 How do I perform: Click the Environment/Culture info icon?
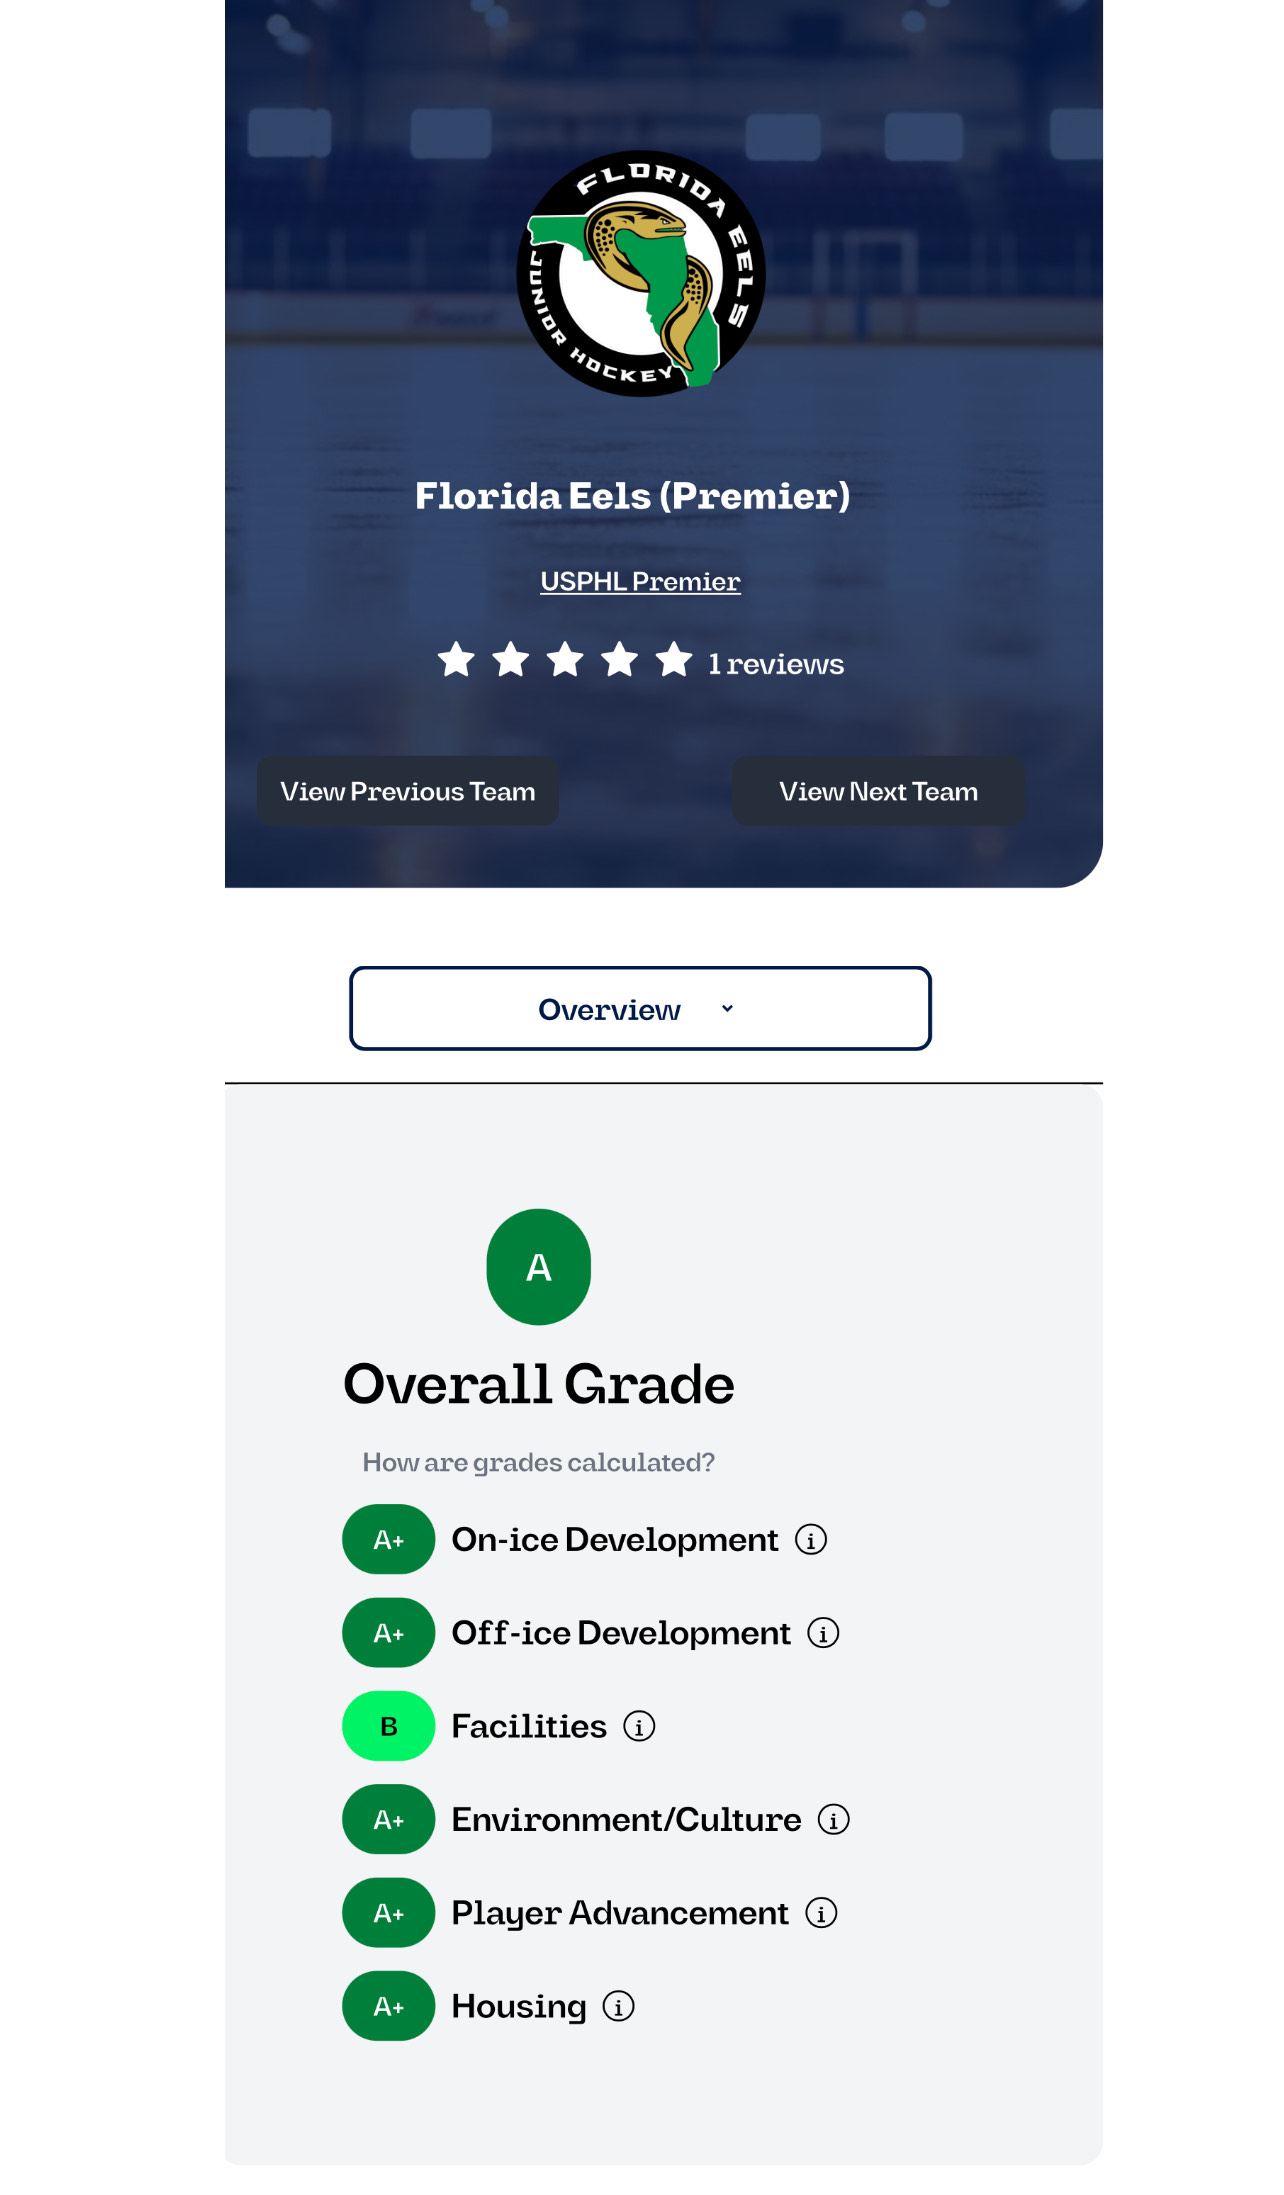[x=834, y=1819]
